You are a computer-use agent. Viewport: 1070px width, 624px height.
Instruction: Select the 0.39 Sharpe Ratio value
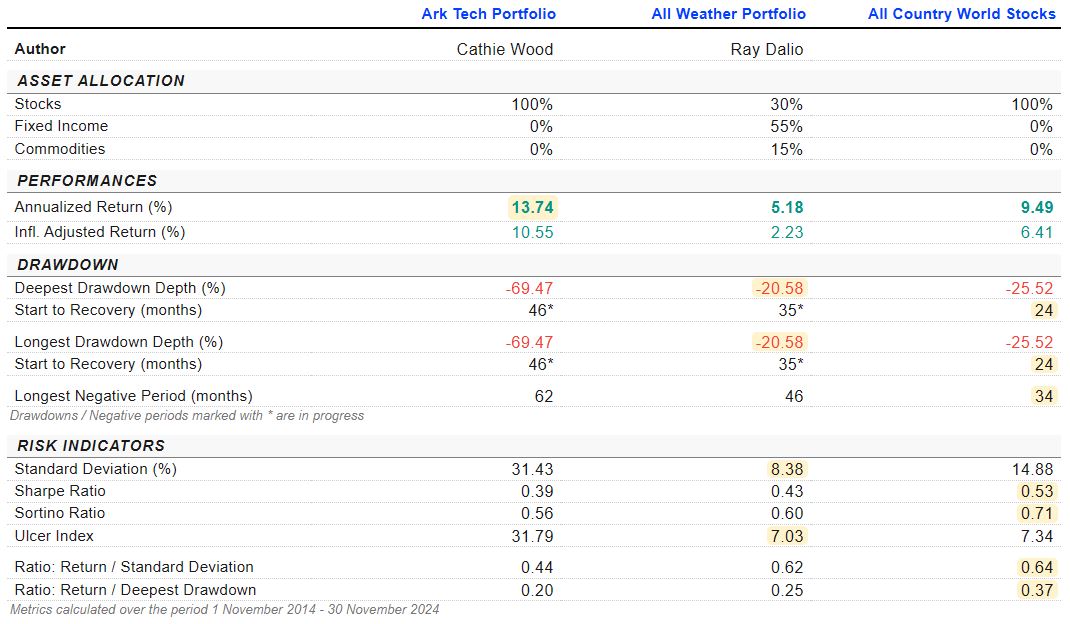click(537, 492)
